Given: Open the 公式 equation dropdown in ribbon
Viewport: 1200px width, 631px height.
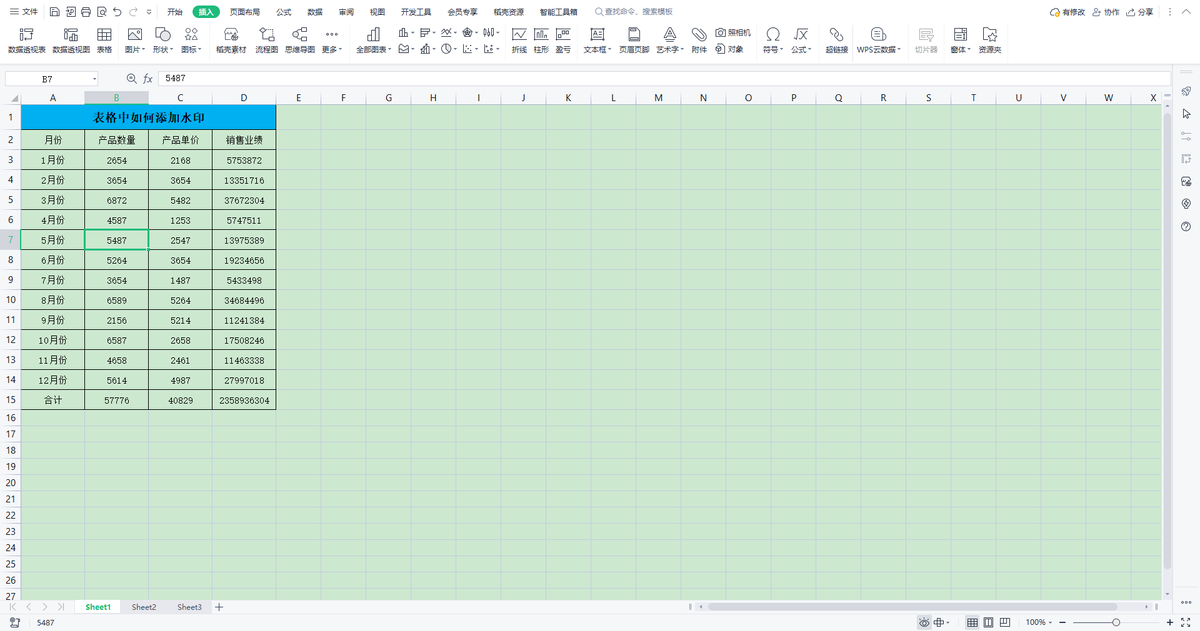Looking at the screenshot, I should [801, 49].
